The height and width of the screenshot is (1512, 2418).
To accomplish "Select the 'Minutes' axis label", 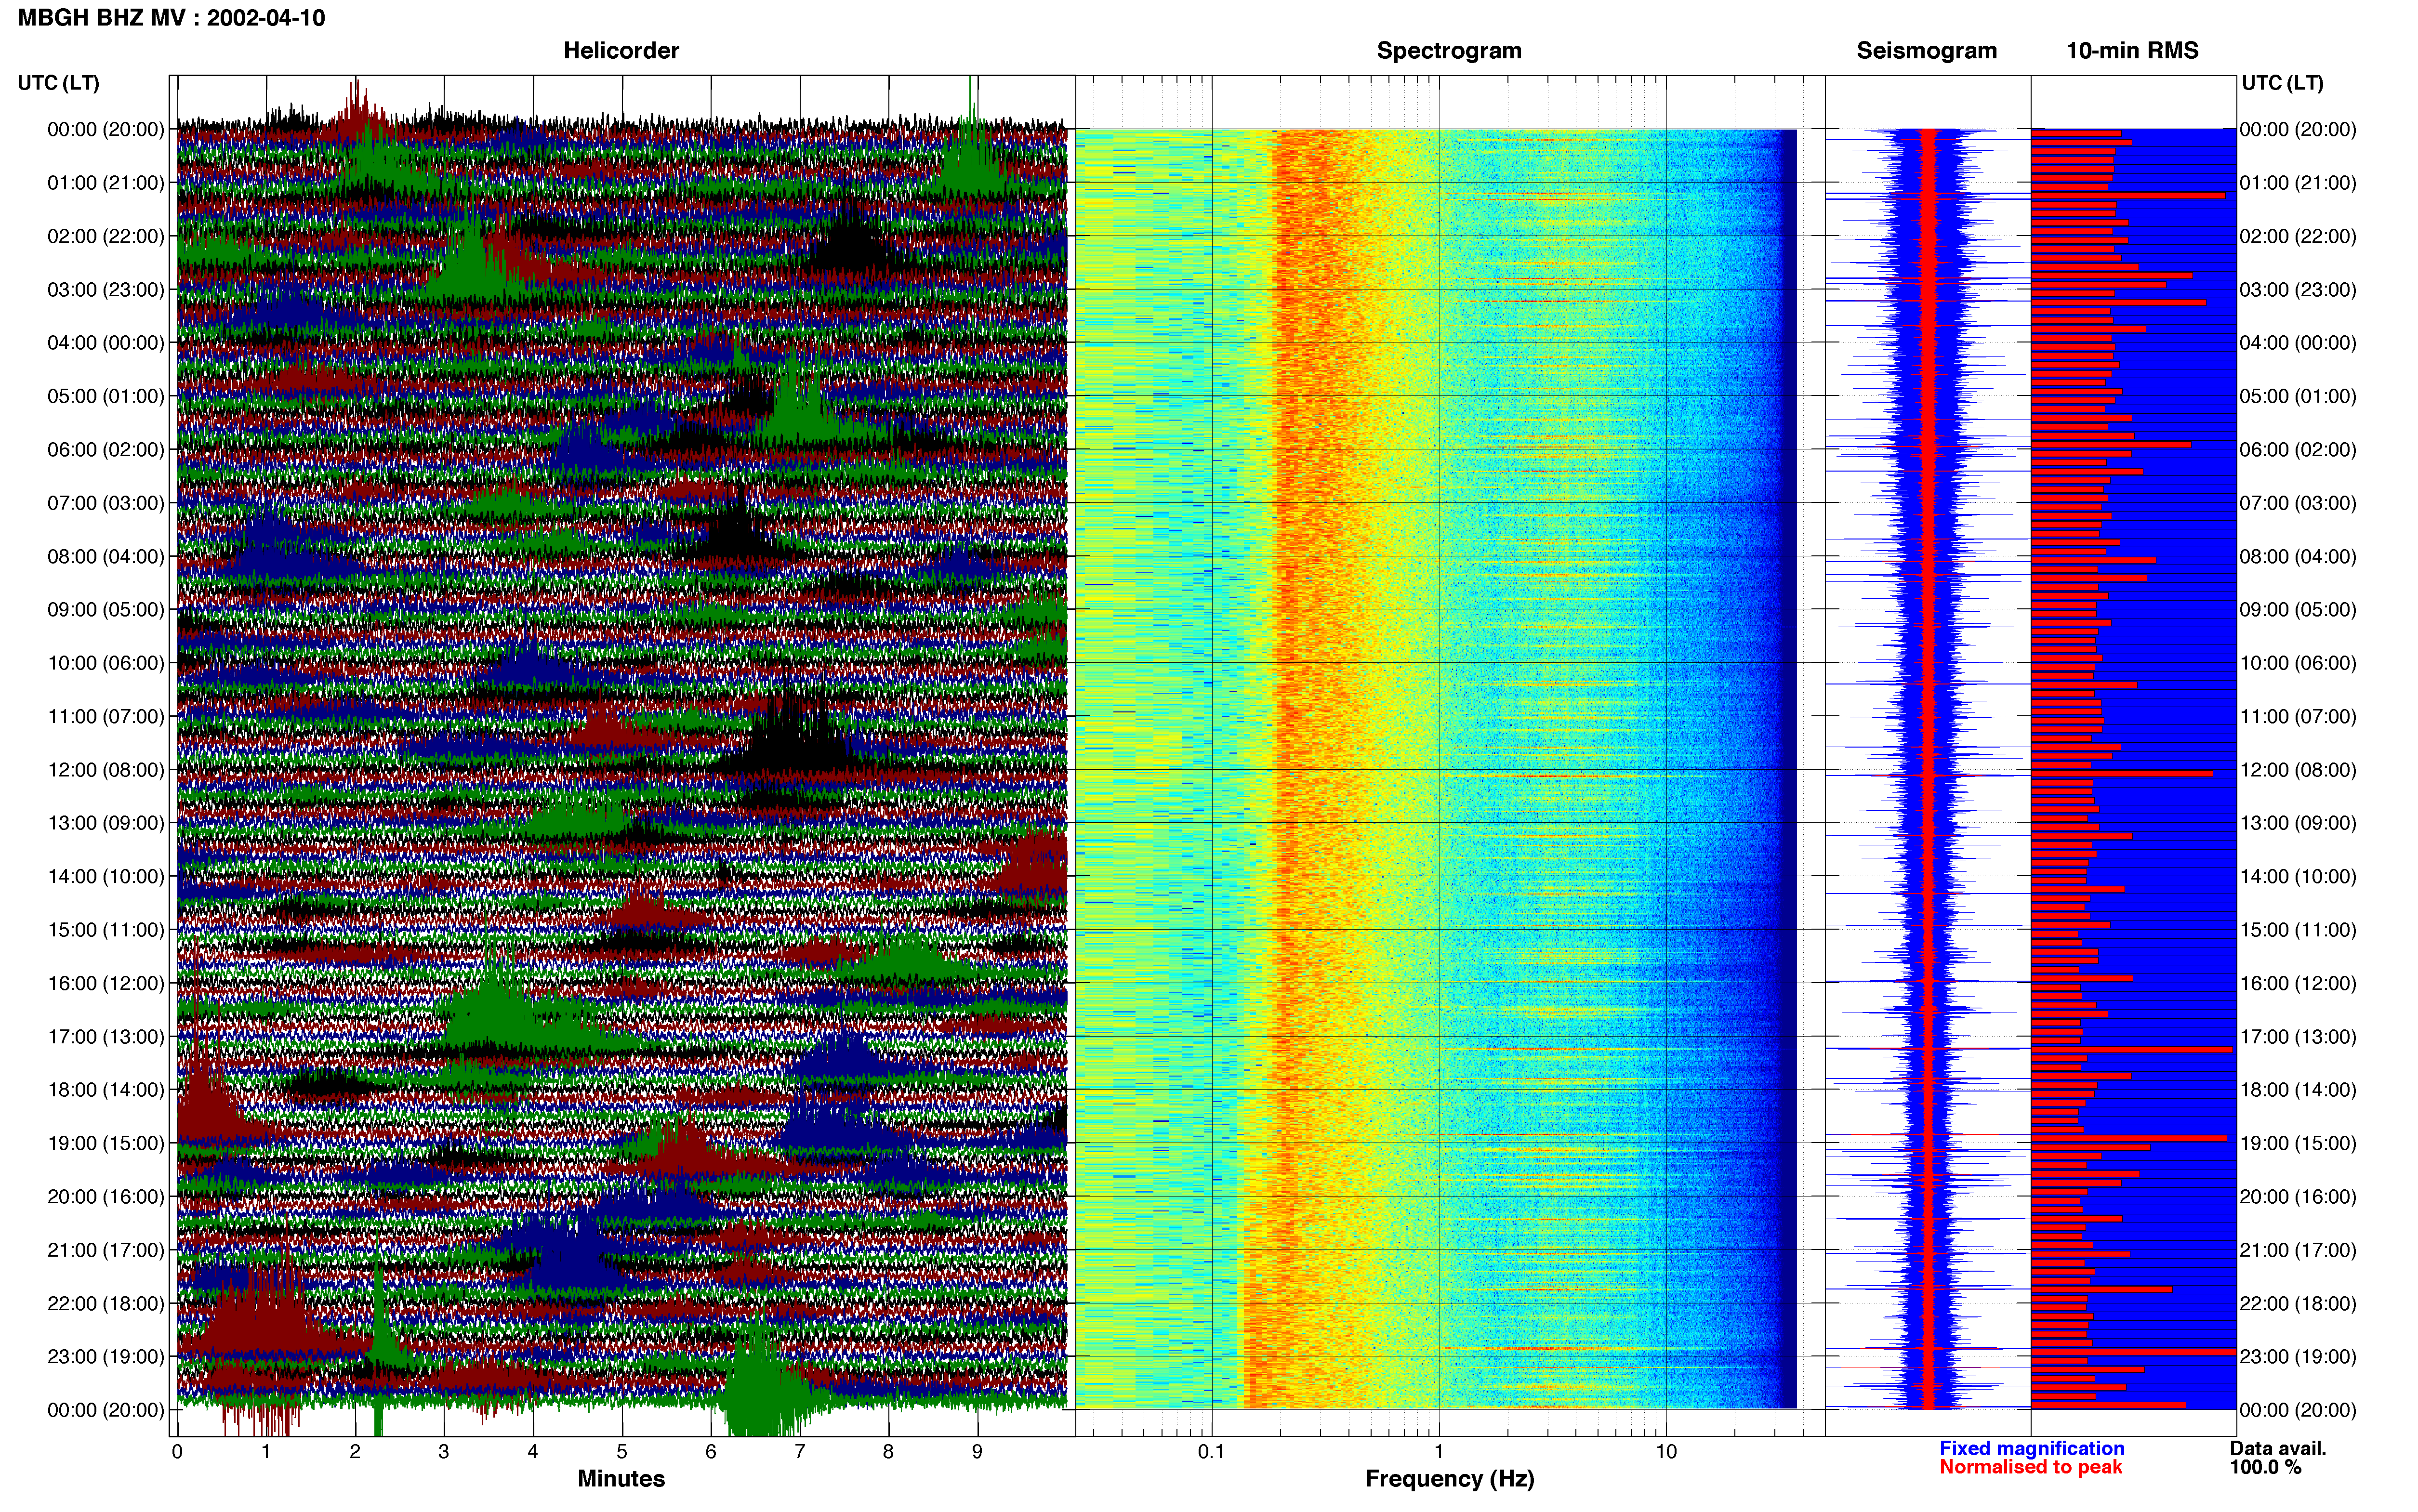I will [621, 1478].
